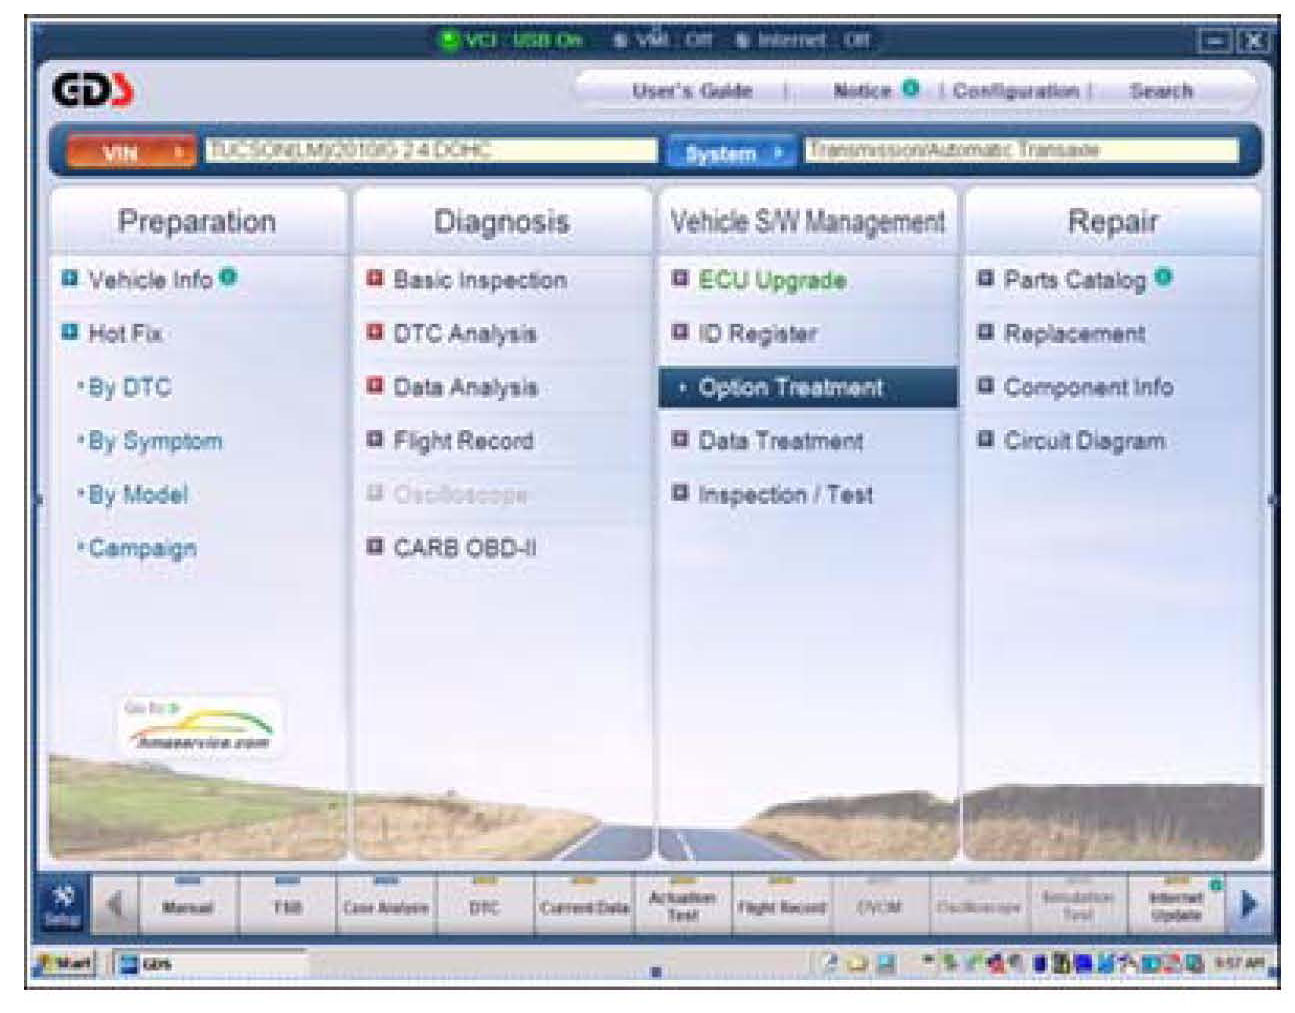Expand the Hot Fix section
The width and height of the screenshot is (1295, 1013).
point(124,333)
